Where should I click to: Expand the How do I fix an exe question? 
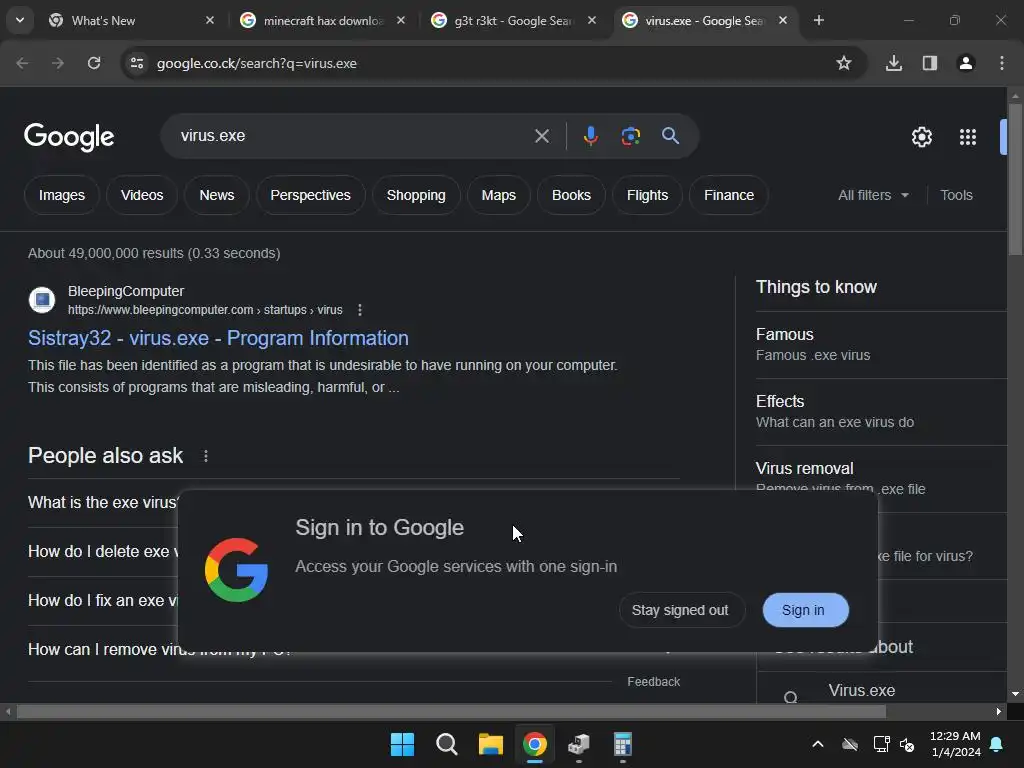(x=103, y=601)
